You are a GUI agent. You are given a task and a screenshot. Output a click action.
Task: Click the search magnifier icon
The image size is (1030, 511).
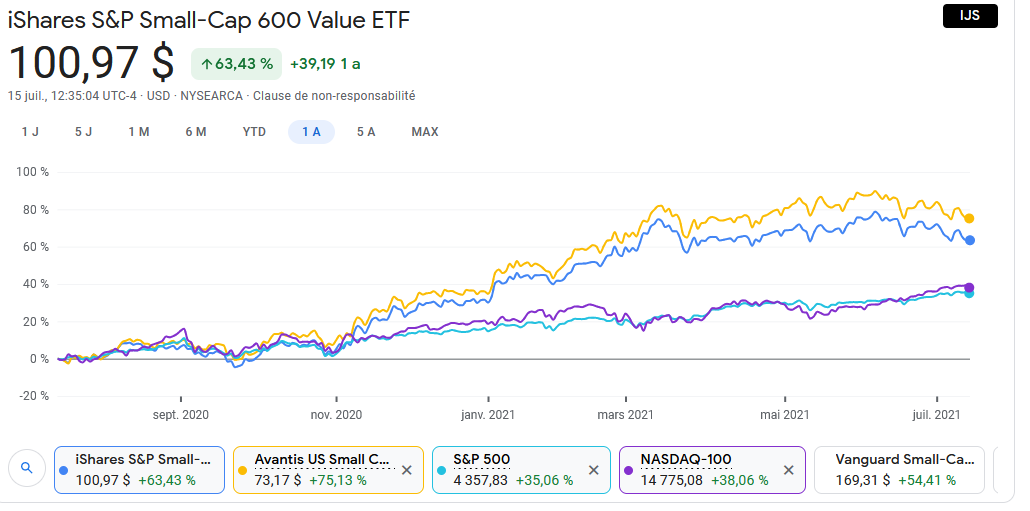[27, 467]
